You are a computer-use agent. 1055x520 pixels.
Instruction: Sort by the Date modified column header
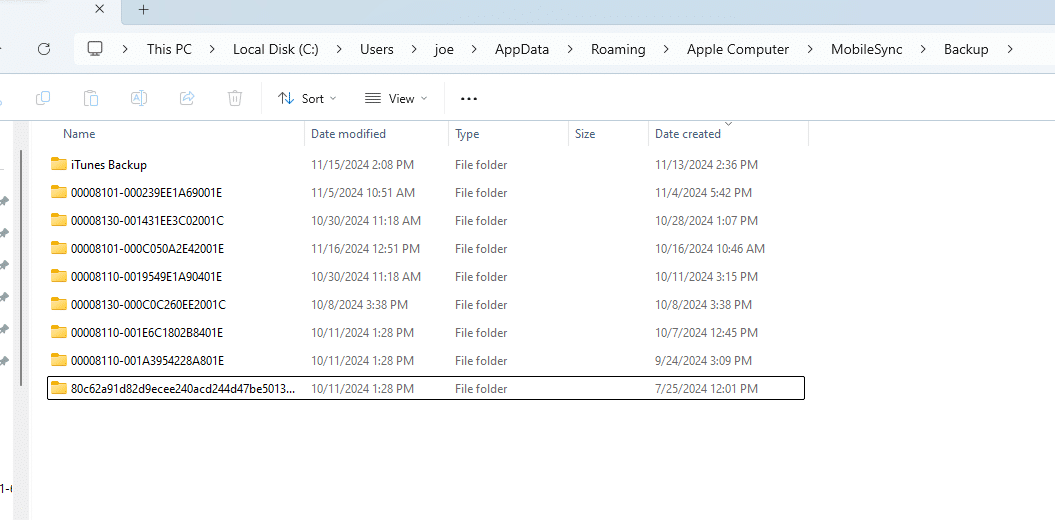(348, 134)
